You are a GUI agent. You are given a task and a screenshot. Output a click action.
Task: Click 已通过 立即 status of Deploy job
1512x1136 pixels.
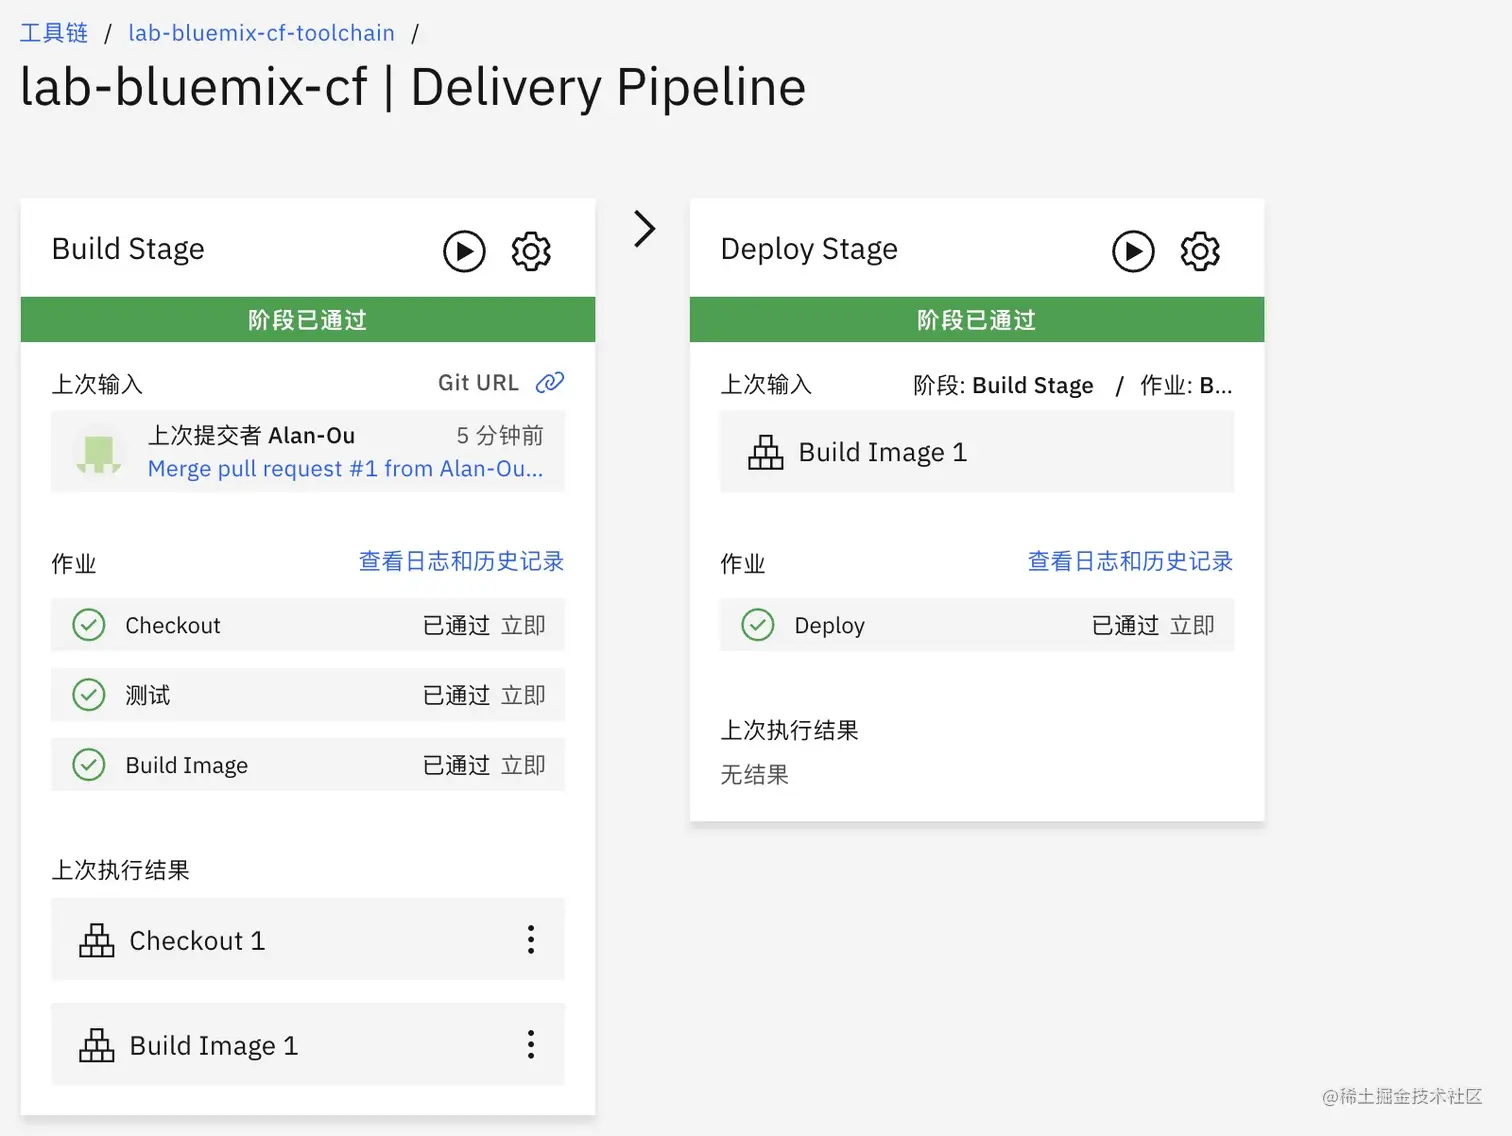1153,625
